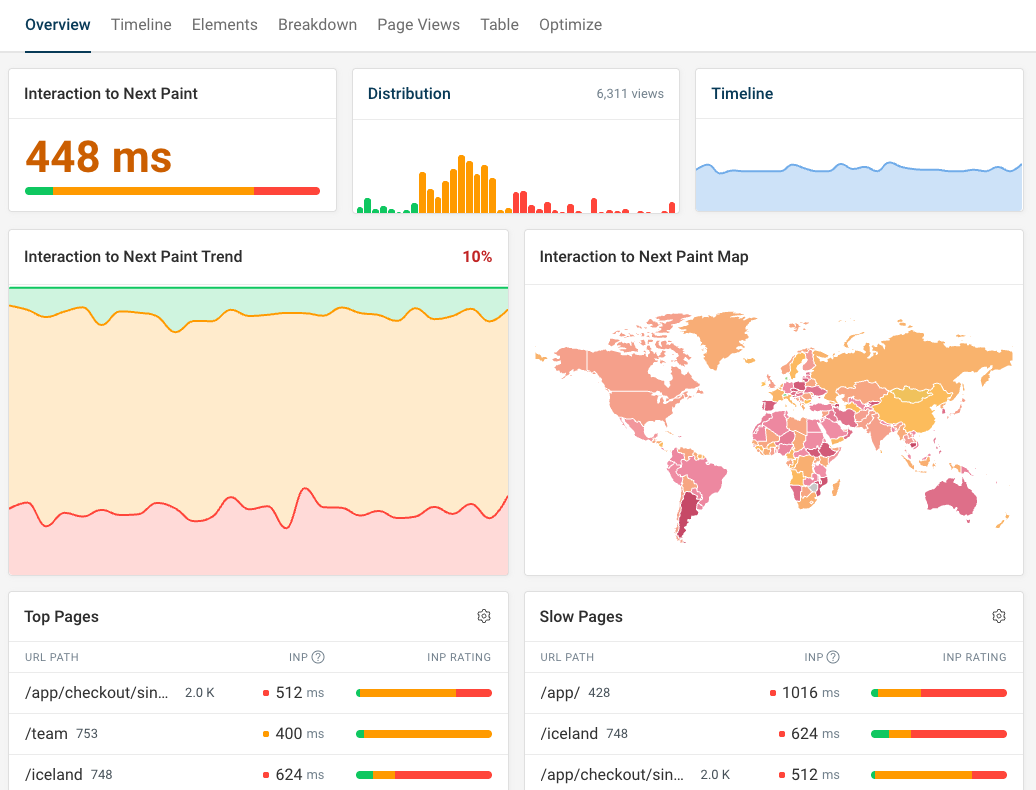Viewport: 1036px width, 790px height.
Task: Open the Elements tab
Action: (x=224, y=24)
